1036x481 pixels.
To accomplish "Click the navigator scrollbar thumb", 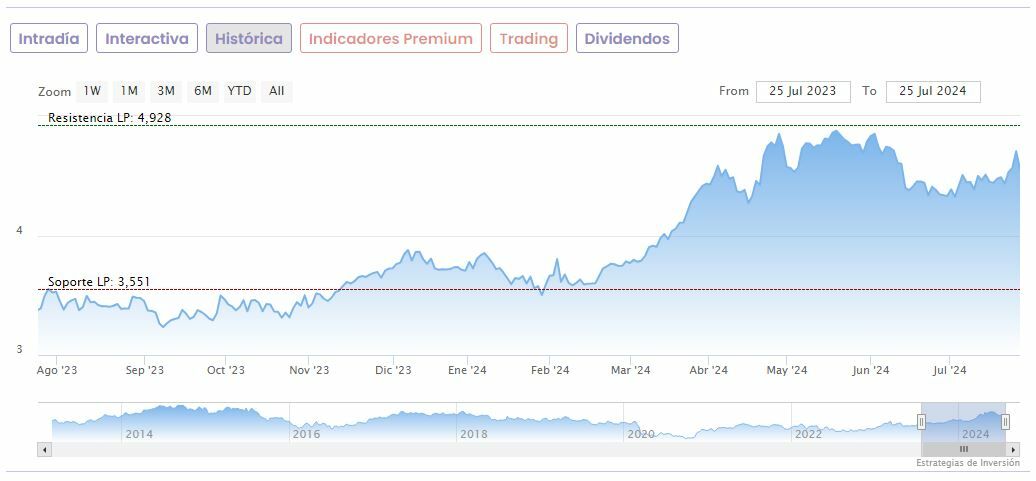I will click(x=963, y=450).
